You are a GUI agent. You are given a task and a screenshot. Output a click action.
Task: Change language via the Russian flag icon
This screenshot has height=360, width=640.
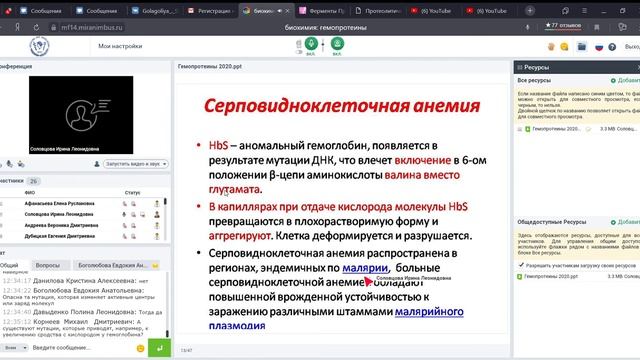tap(599, 47)
